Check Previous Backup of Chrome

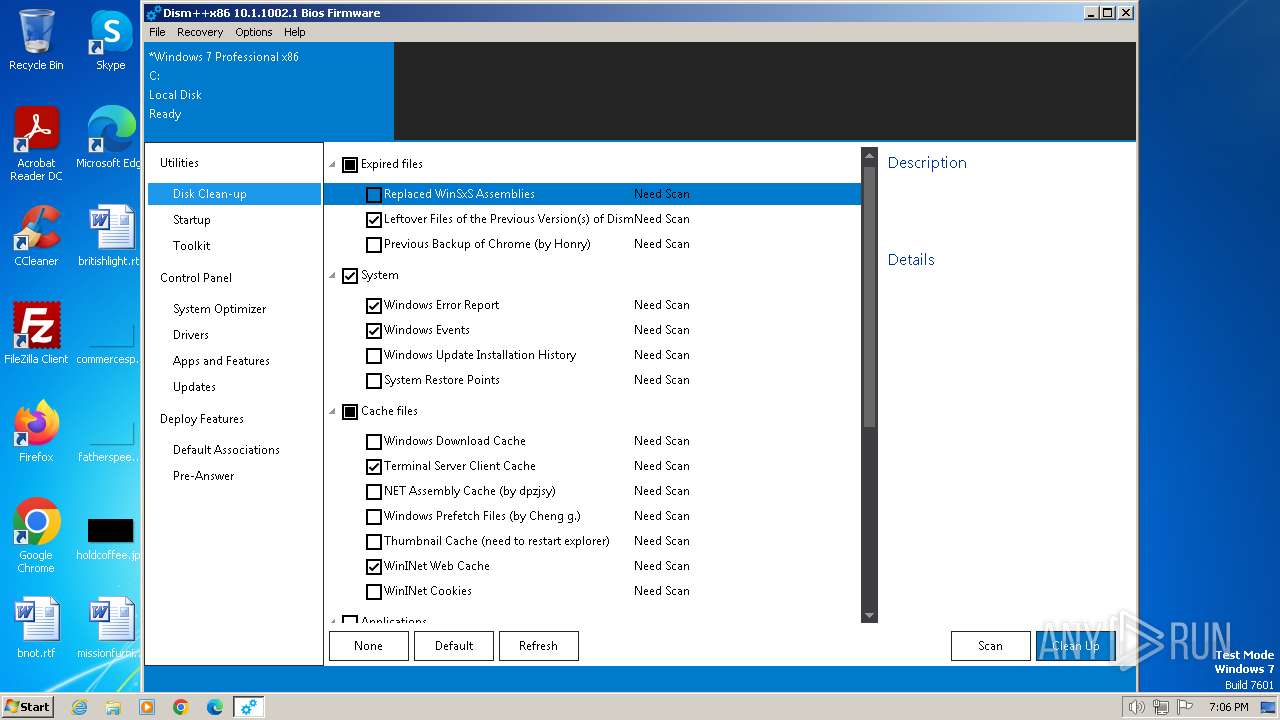click(x=374, y=245)
